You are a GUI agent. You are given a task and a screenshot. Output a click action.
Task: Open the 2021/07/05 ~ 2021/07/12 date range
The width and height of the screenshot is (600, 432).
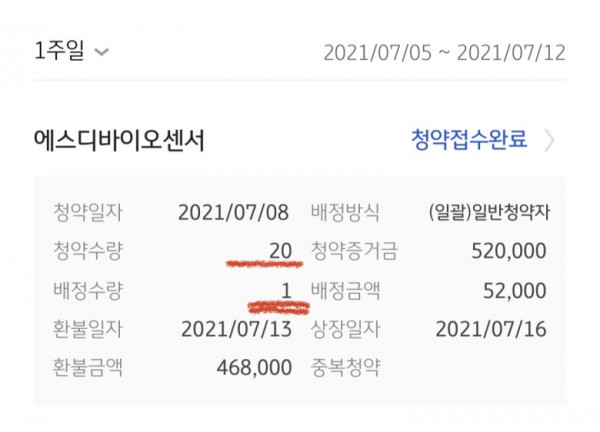pos(444,53)
